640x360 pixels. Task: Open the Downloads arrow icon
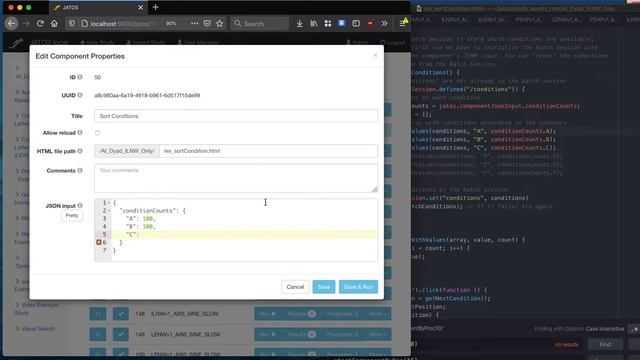pyautogui.click(x=300, y=24)
